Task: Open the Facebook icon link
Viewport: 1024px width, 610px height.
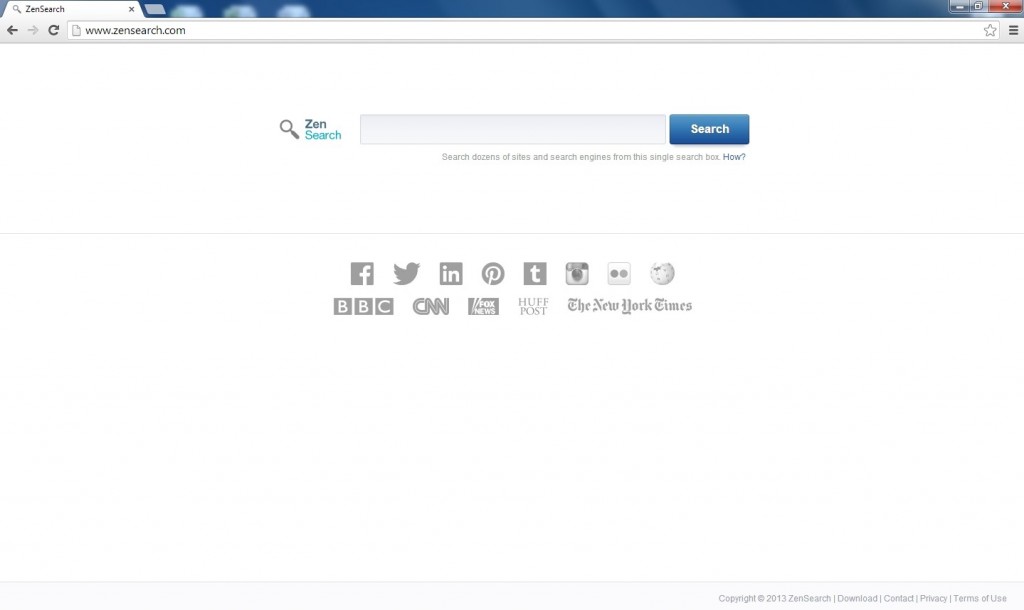Action: coord(362,274)
